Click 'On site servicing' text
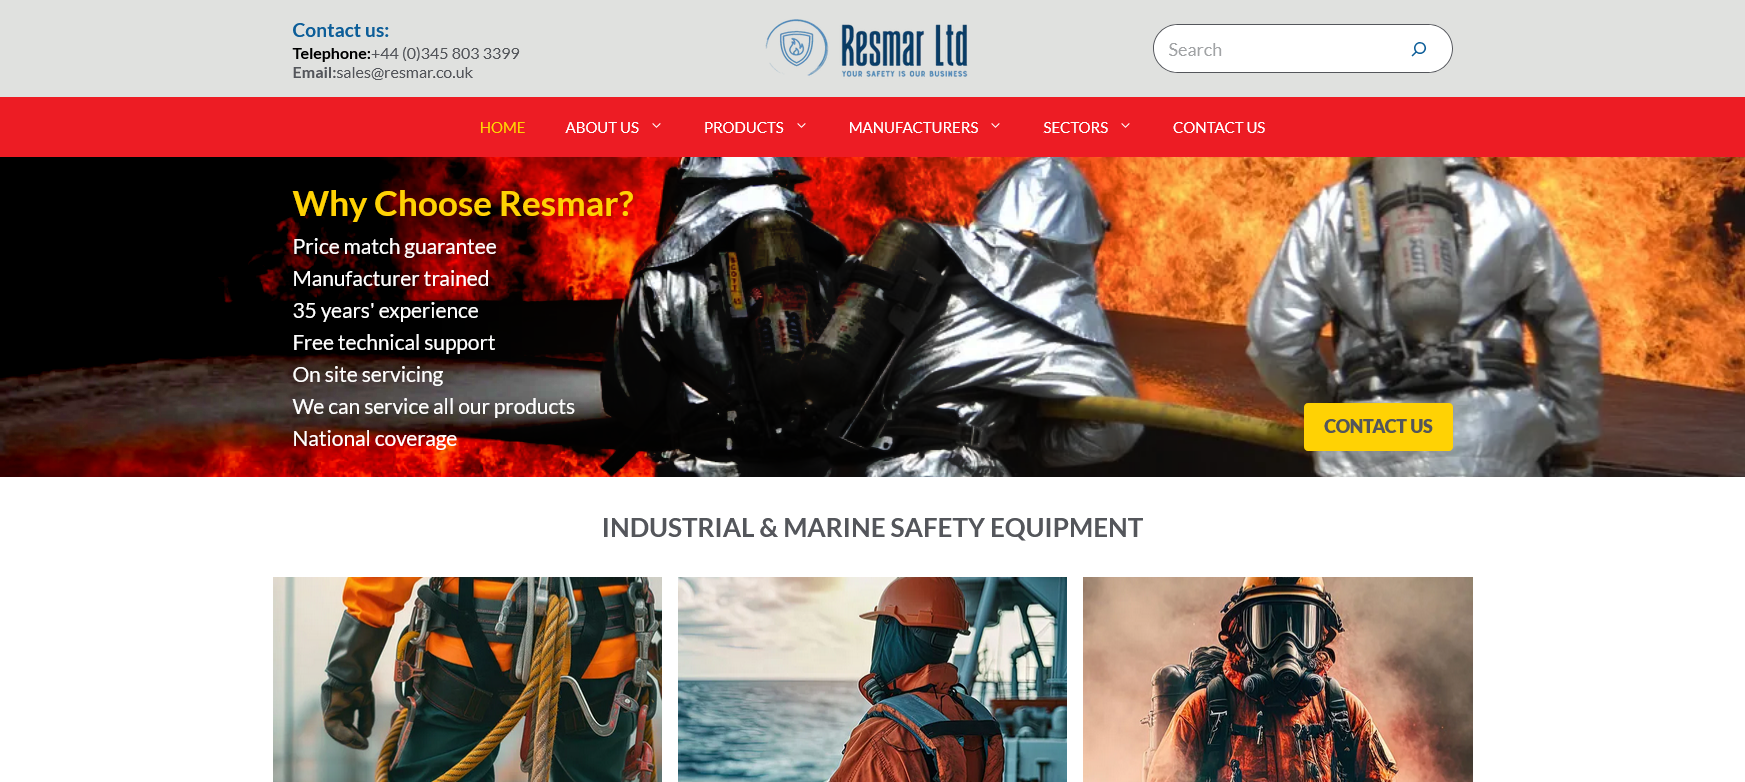 click(x=367, y=375)
